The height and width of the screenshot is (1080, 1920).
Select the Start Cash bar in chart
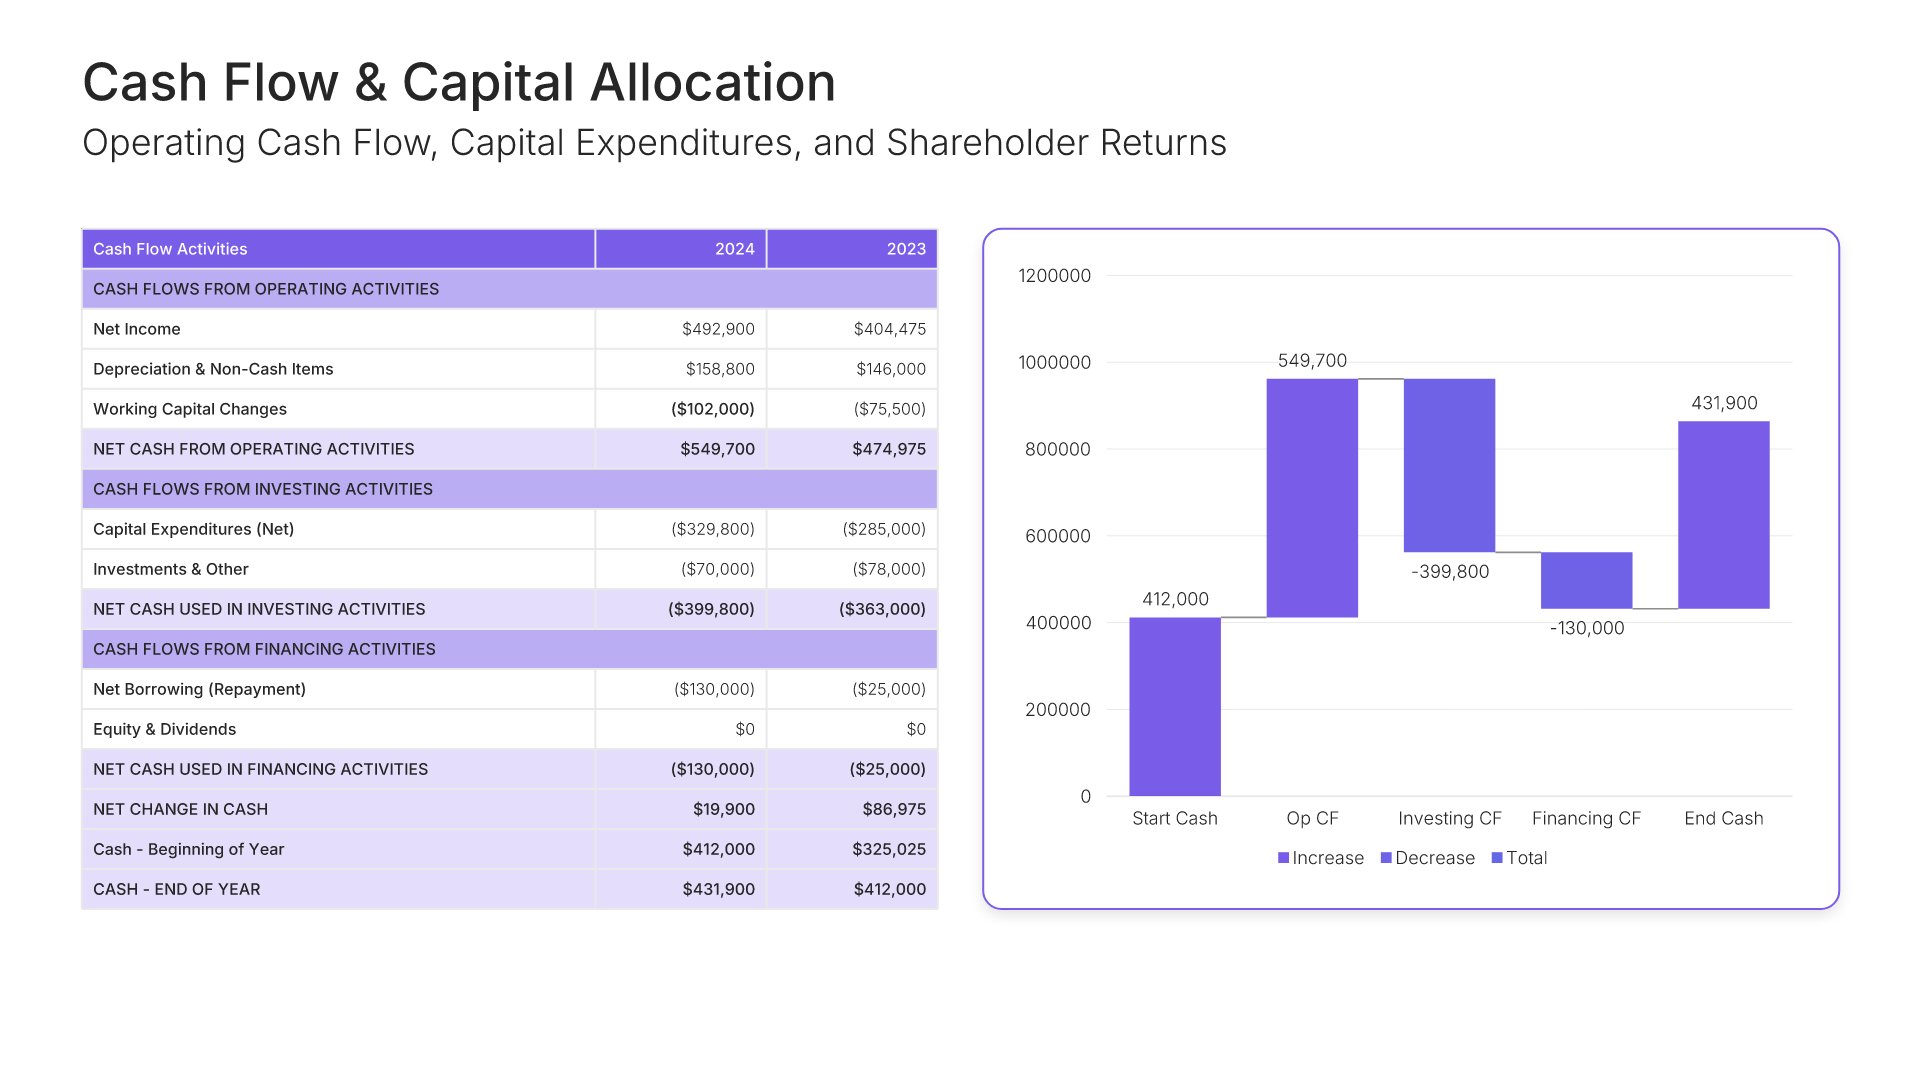1175,706
